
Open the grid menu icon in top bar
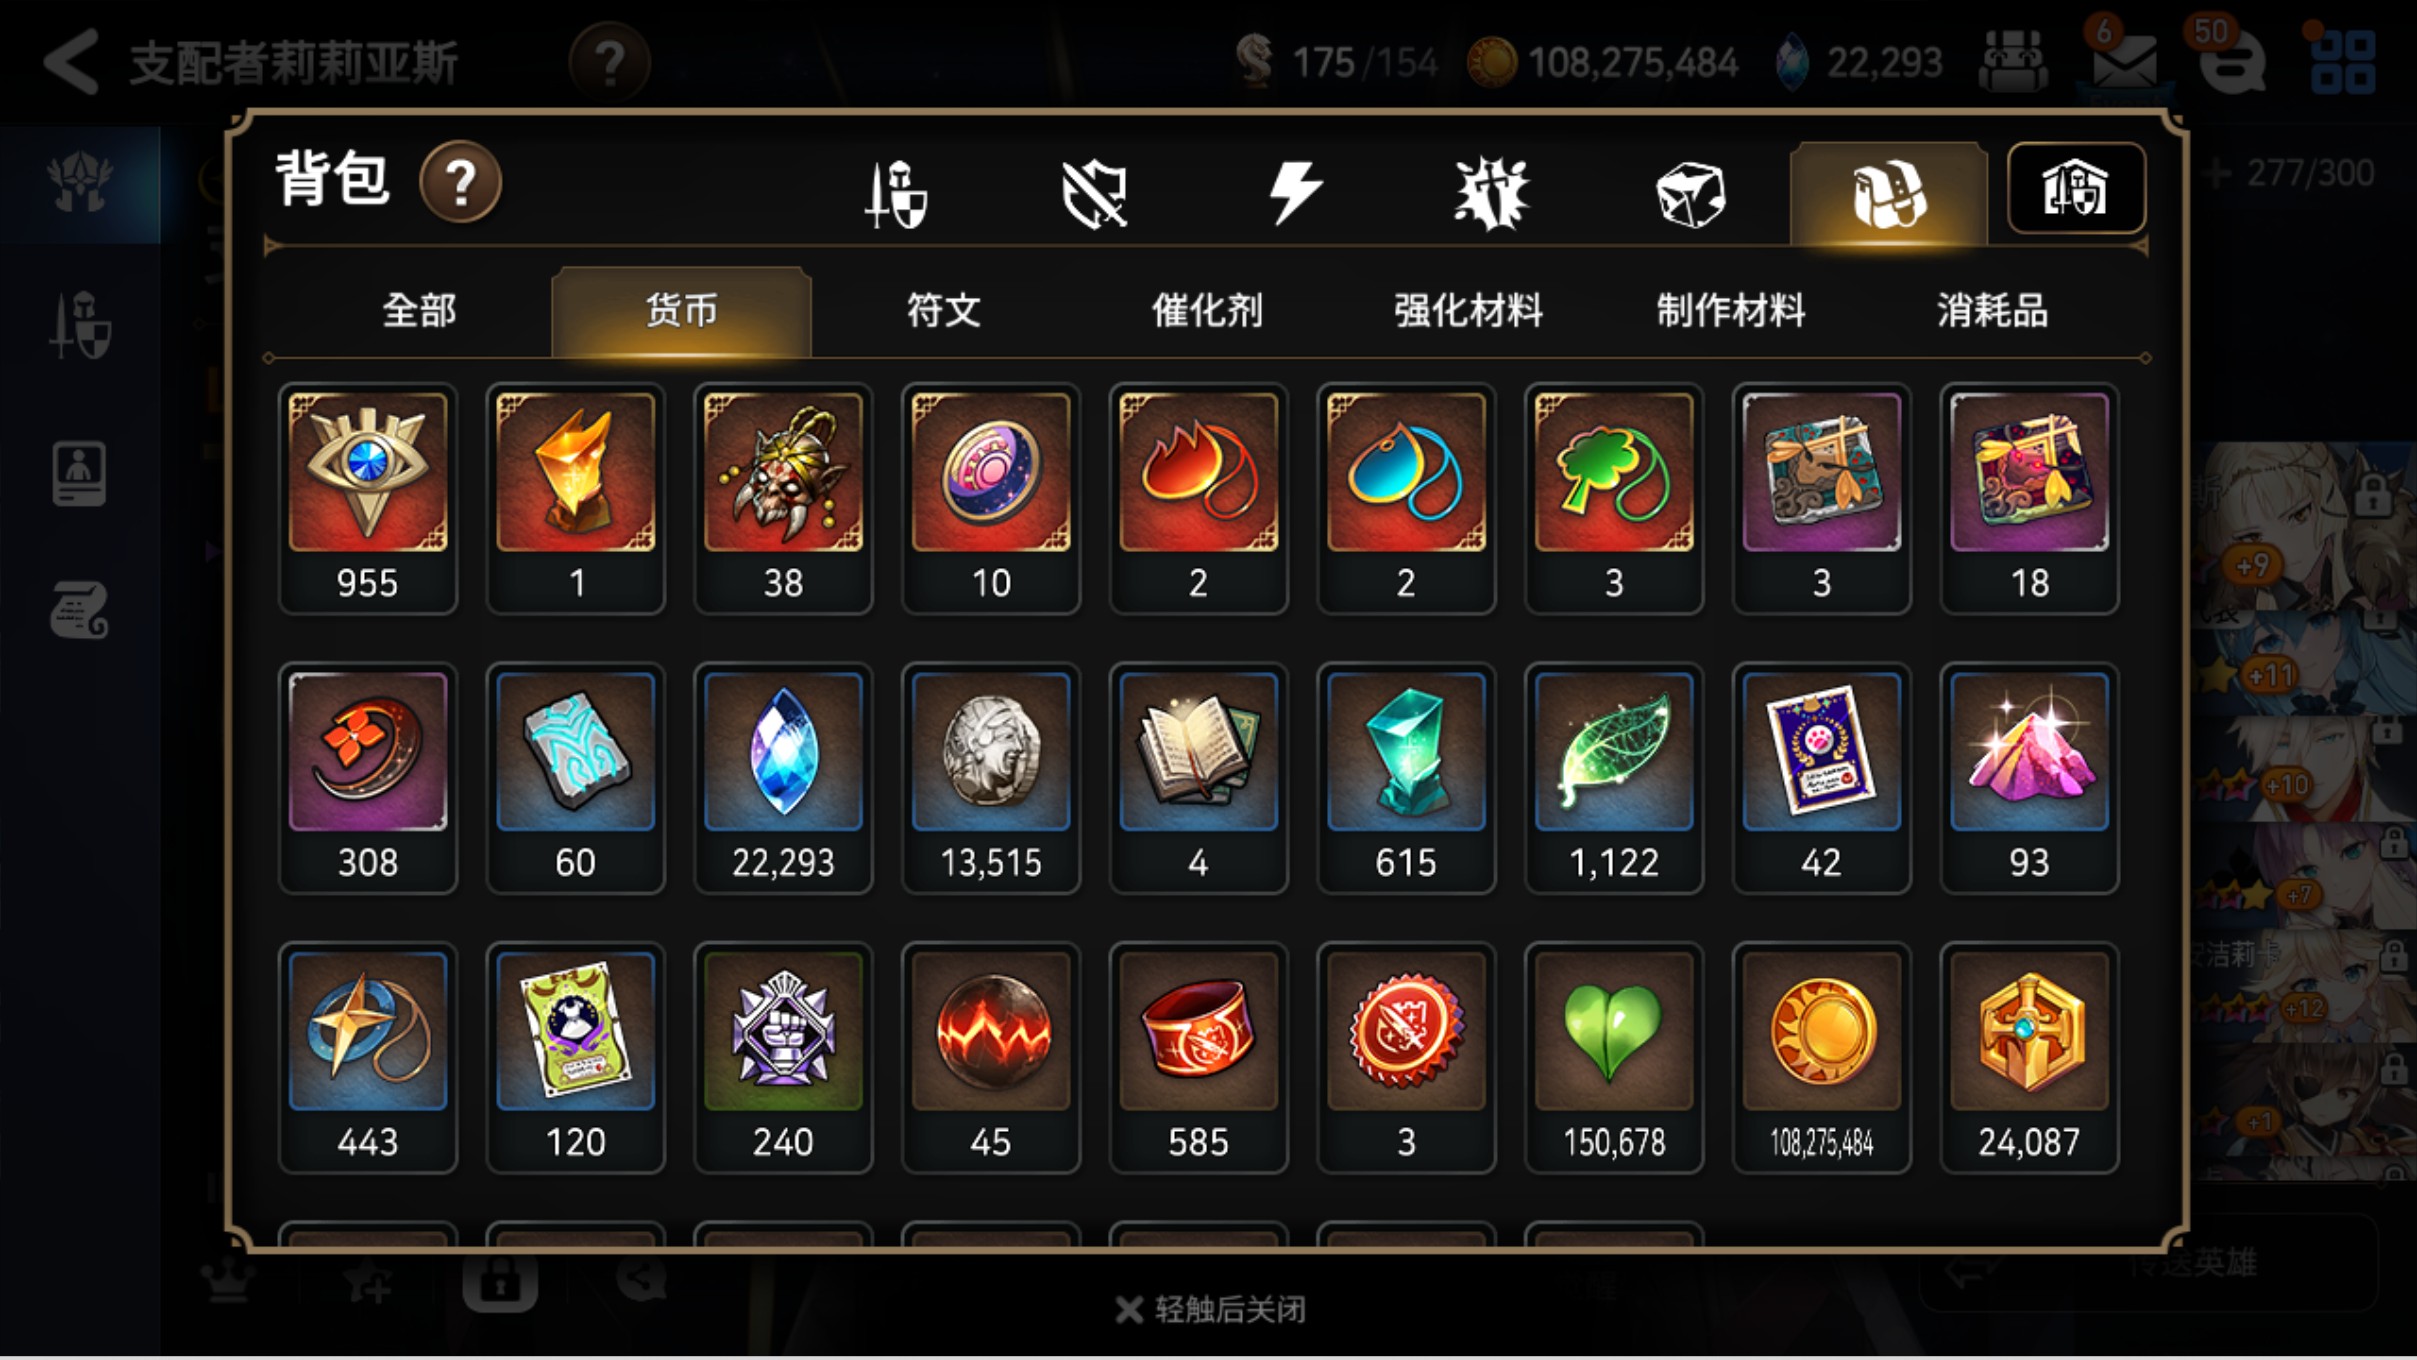[2344, 62]
